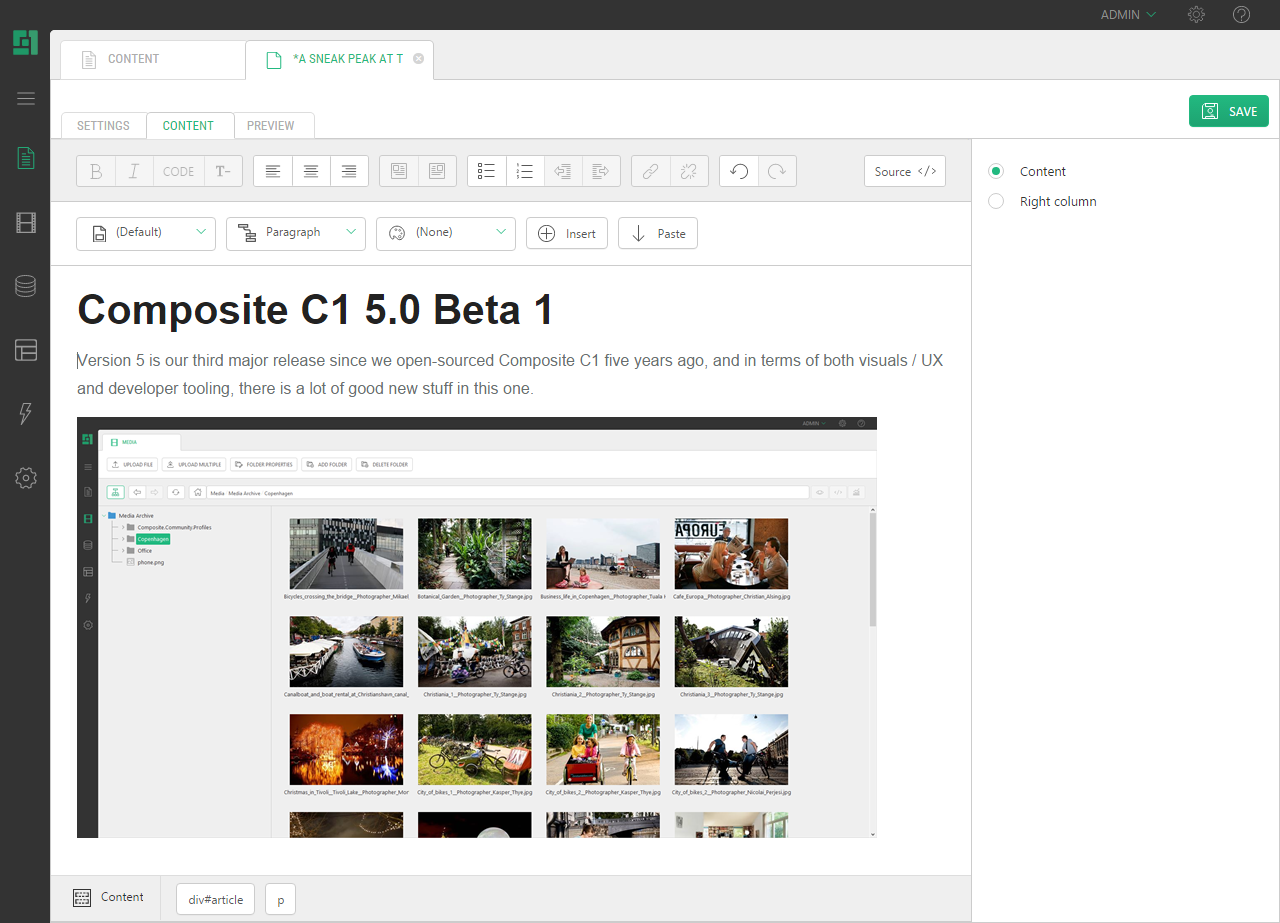Center align the paragraph text
Viewport: 1280px width, 923px height.
(x=311, y=171)
